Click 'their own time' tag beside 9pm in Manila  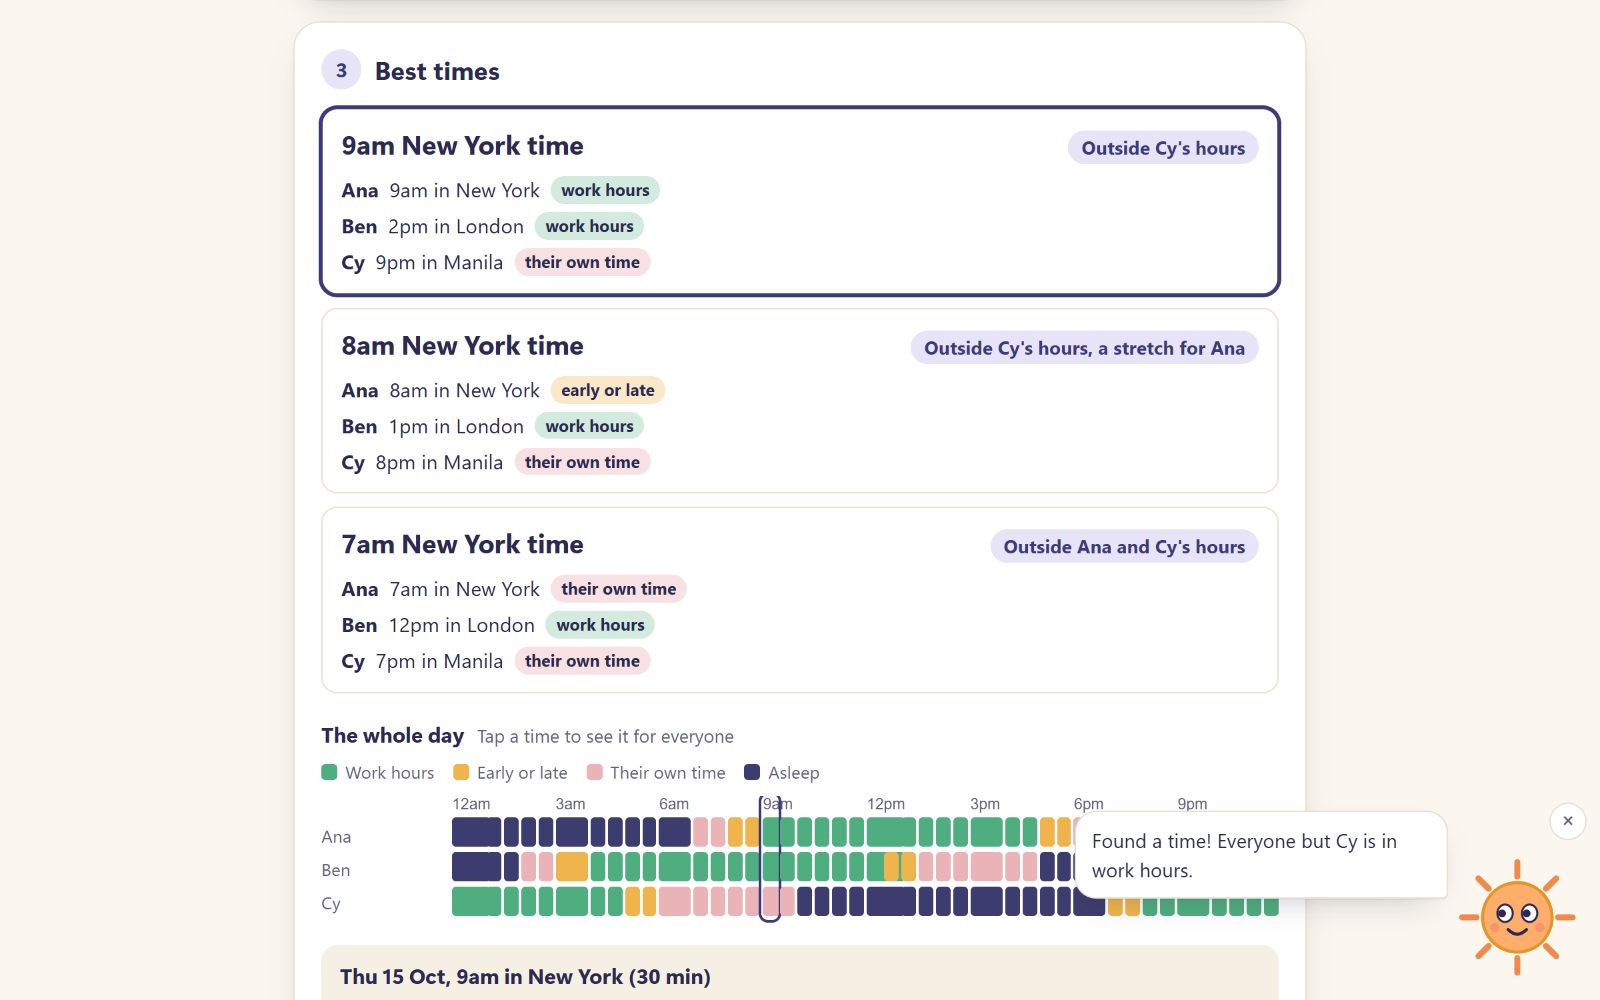tap(582, 262)
